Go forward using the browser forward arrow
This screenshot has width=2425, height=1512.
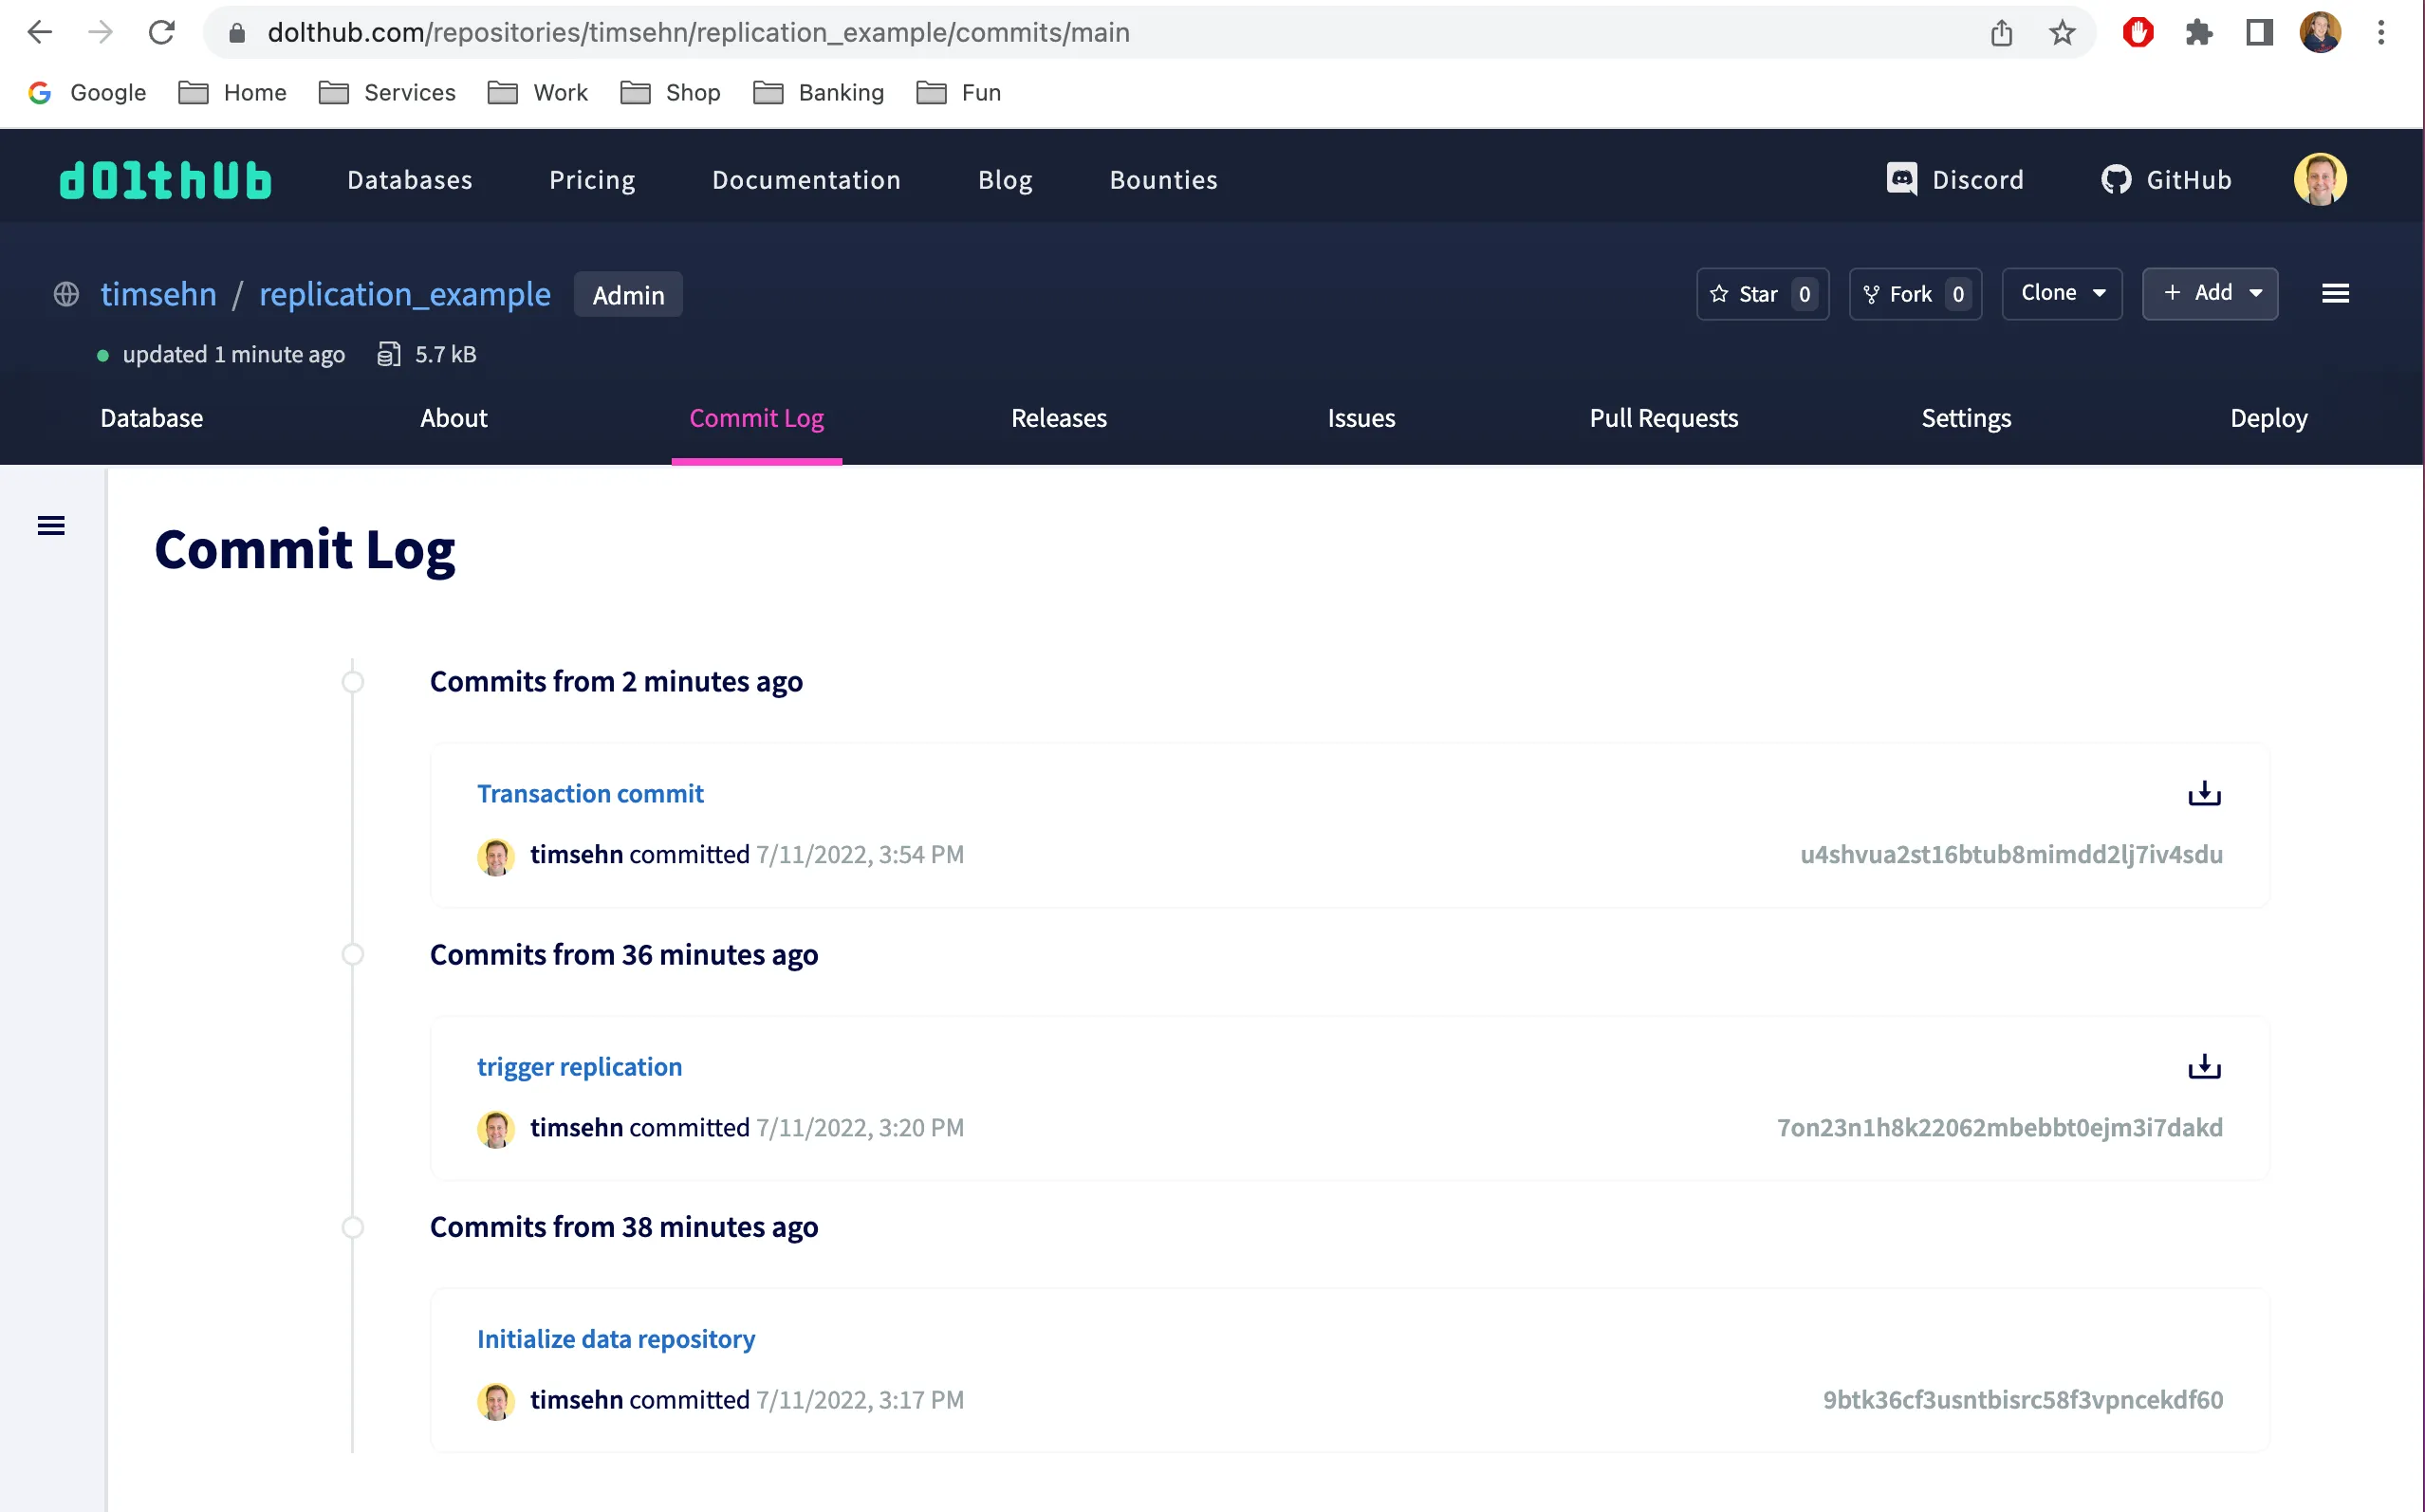click(x=100, y=32)
